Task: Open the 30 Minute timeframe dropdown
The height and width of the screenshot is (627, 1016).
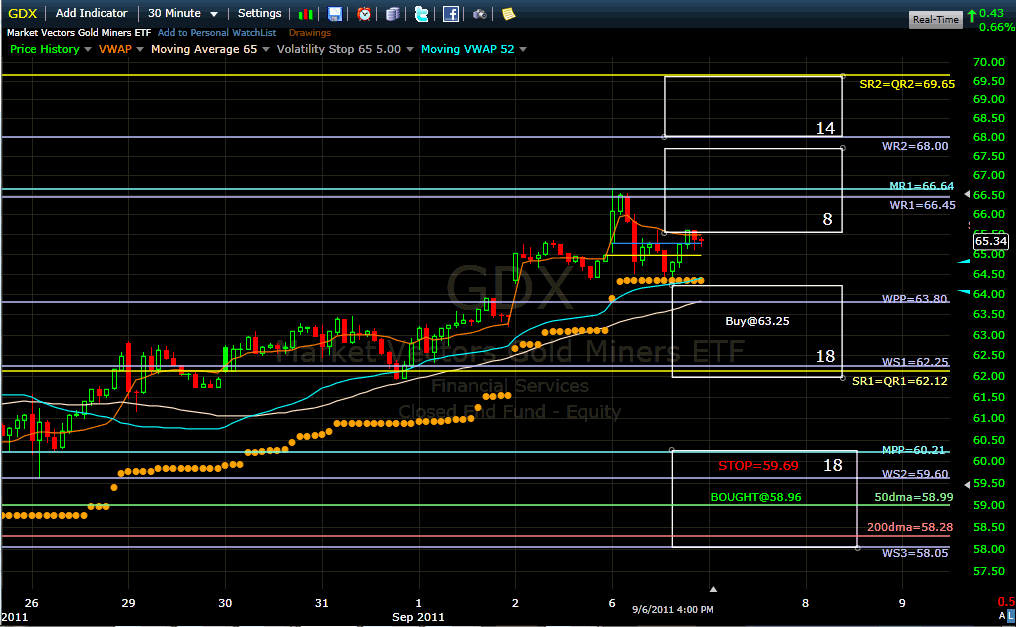Action: 183,14
